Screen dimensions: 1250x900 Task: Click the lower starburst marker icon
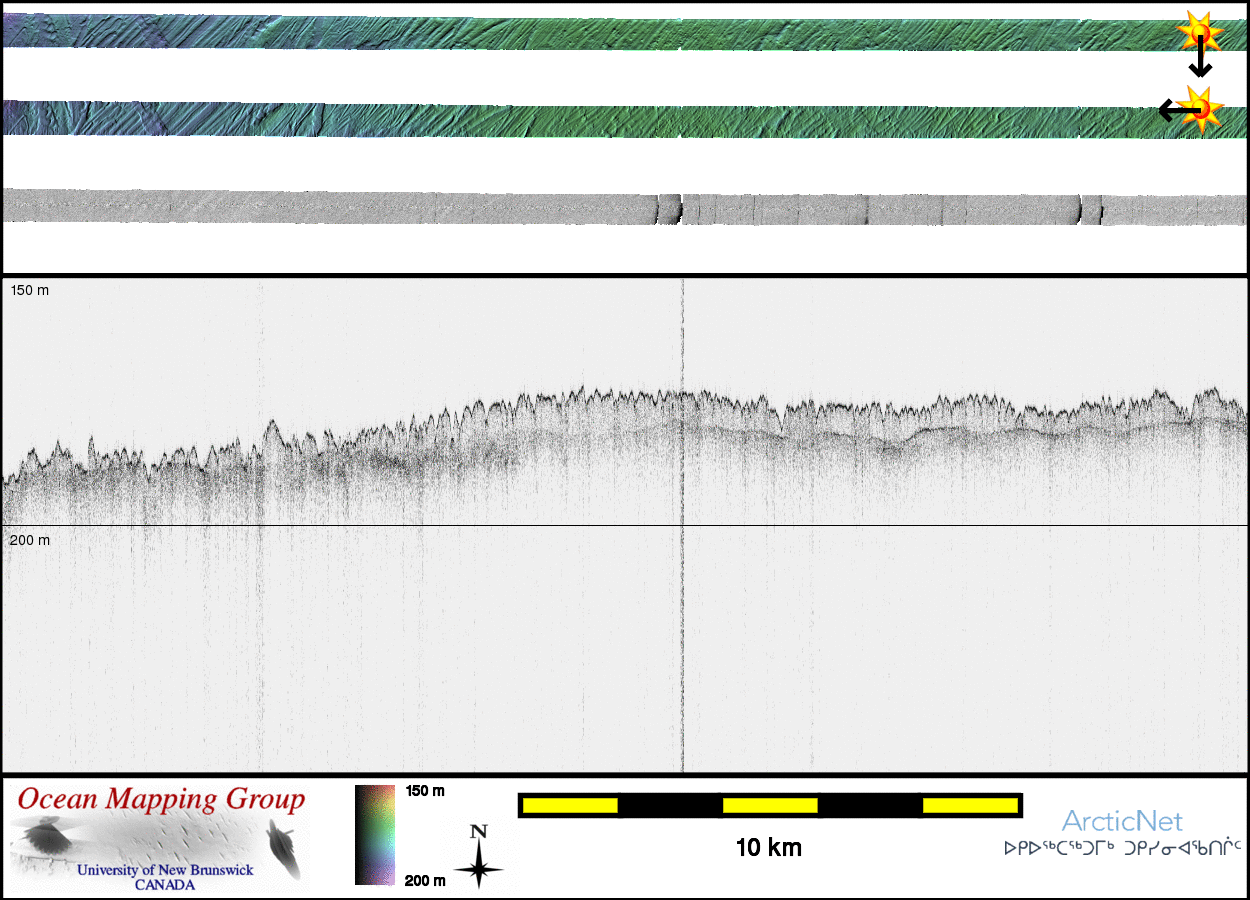coord(1198,106)
